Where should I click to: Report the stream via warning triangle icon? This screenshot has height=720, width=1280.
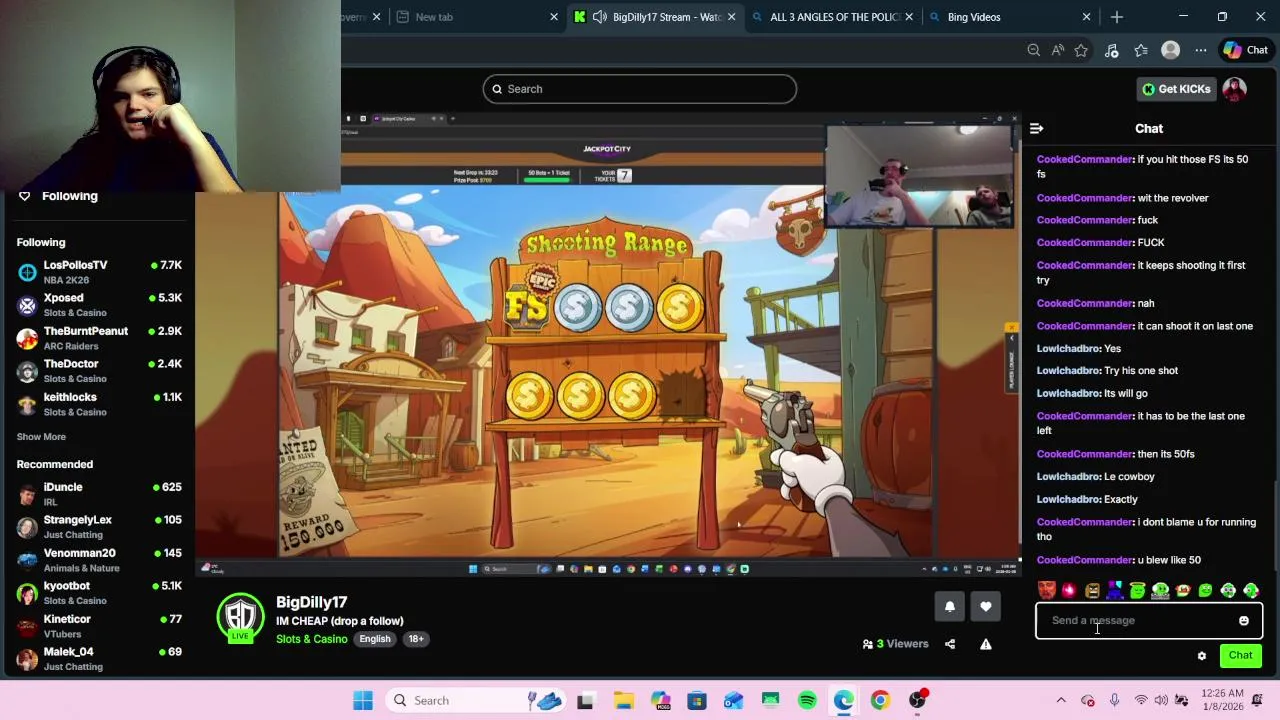986,644
